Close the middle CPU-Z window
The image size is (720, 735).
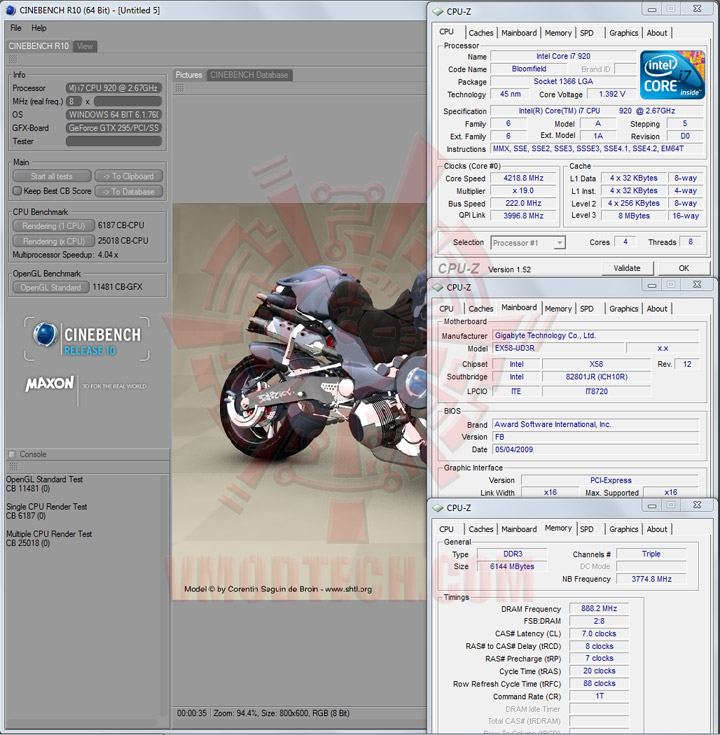697,285
